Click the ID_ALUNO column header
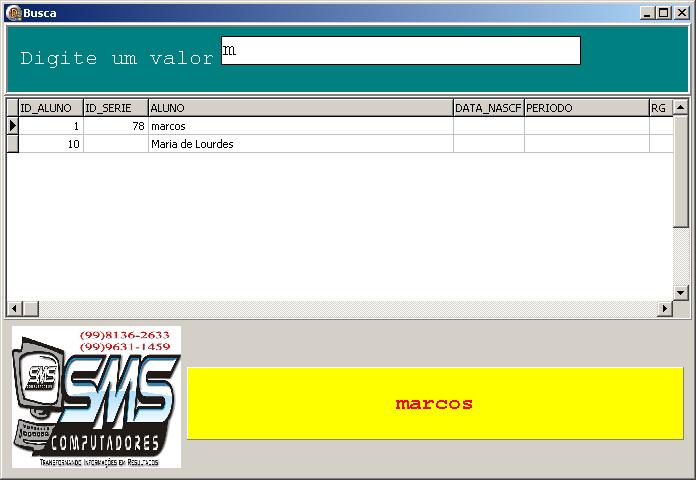696x480 pixels. [x=50, y=108]
